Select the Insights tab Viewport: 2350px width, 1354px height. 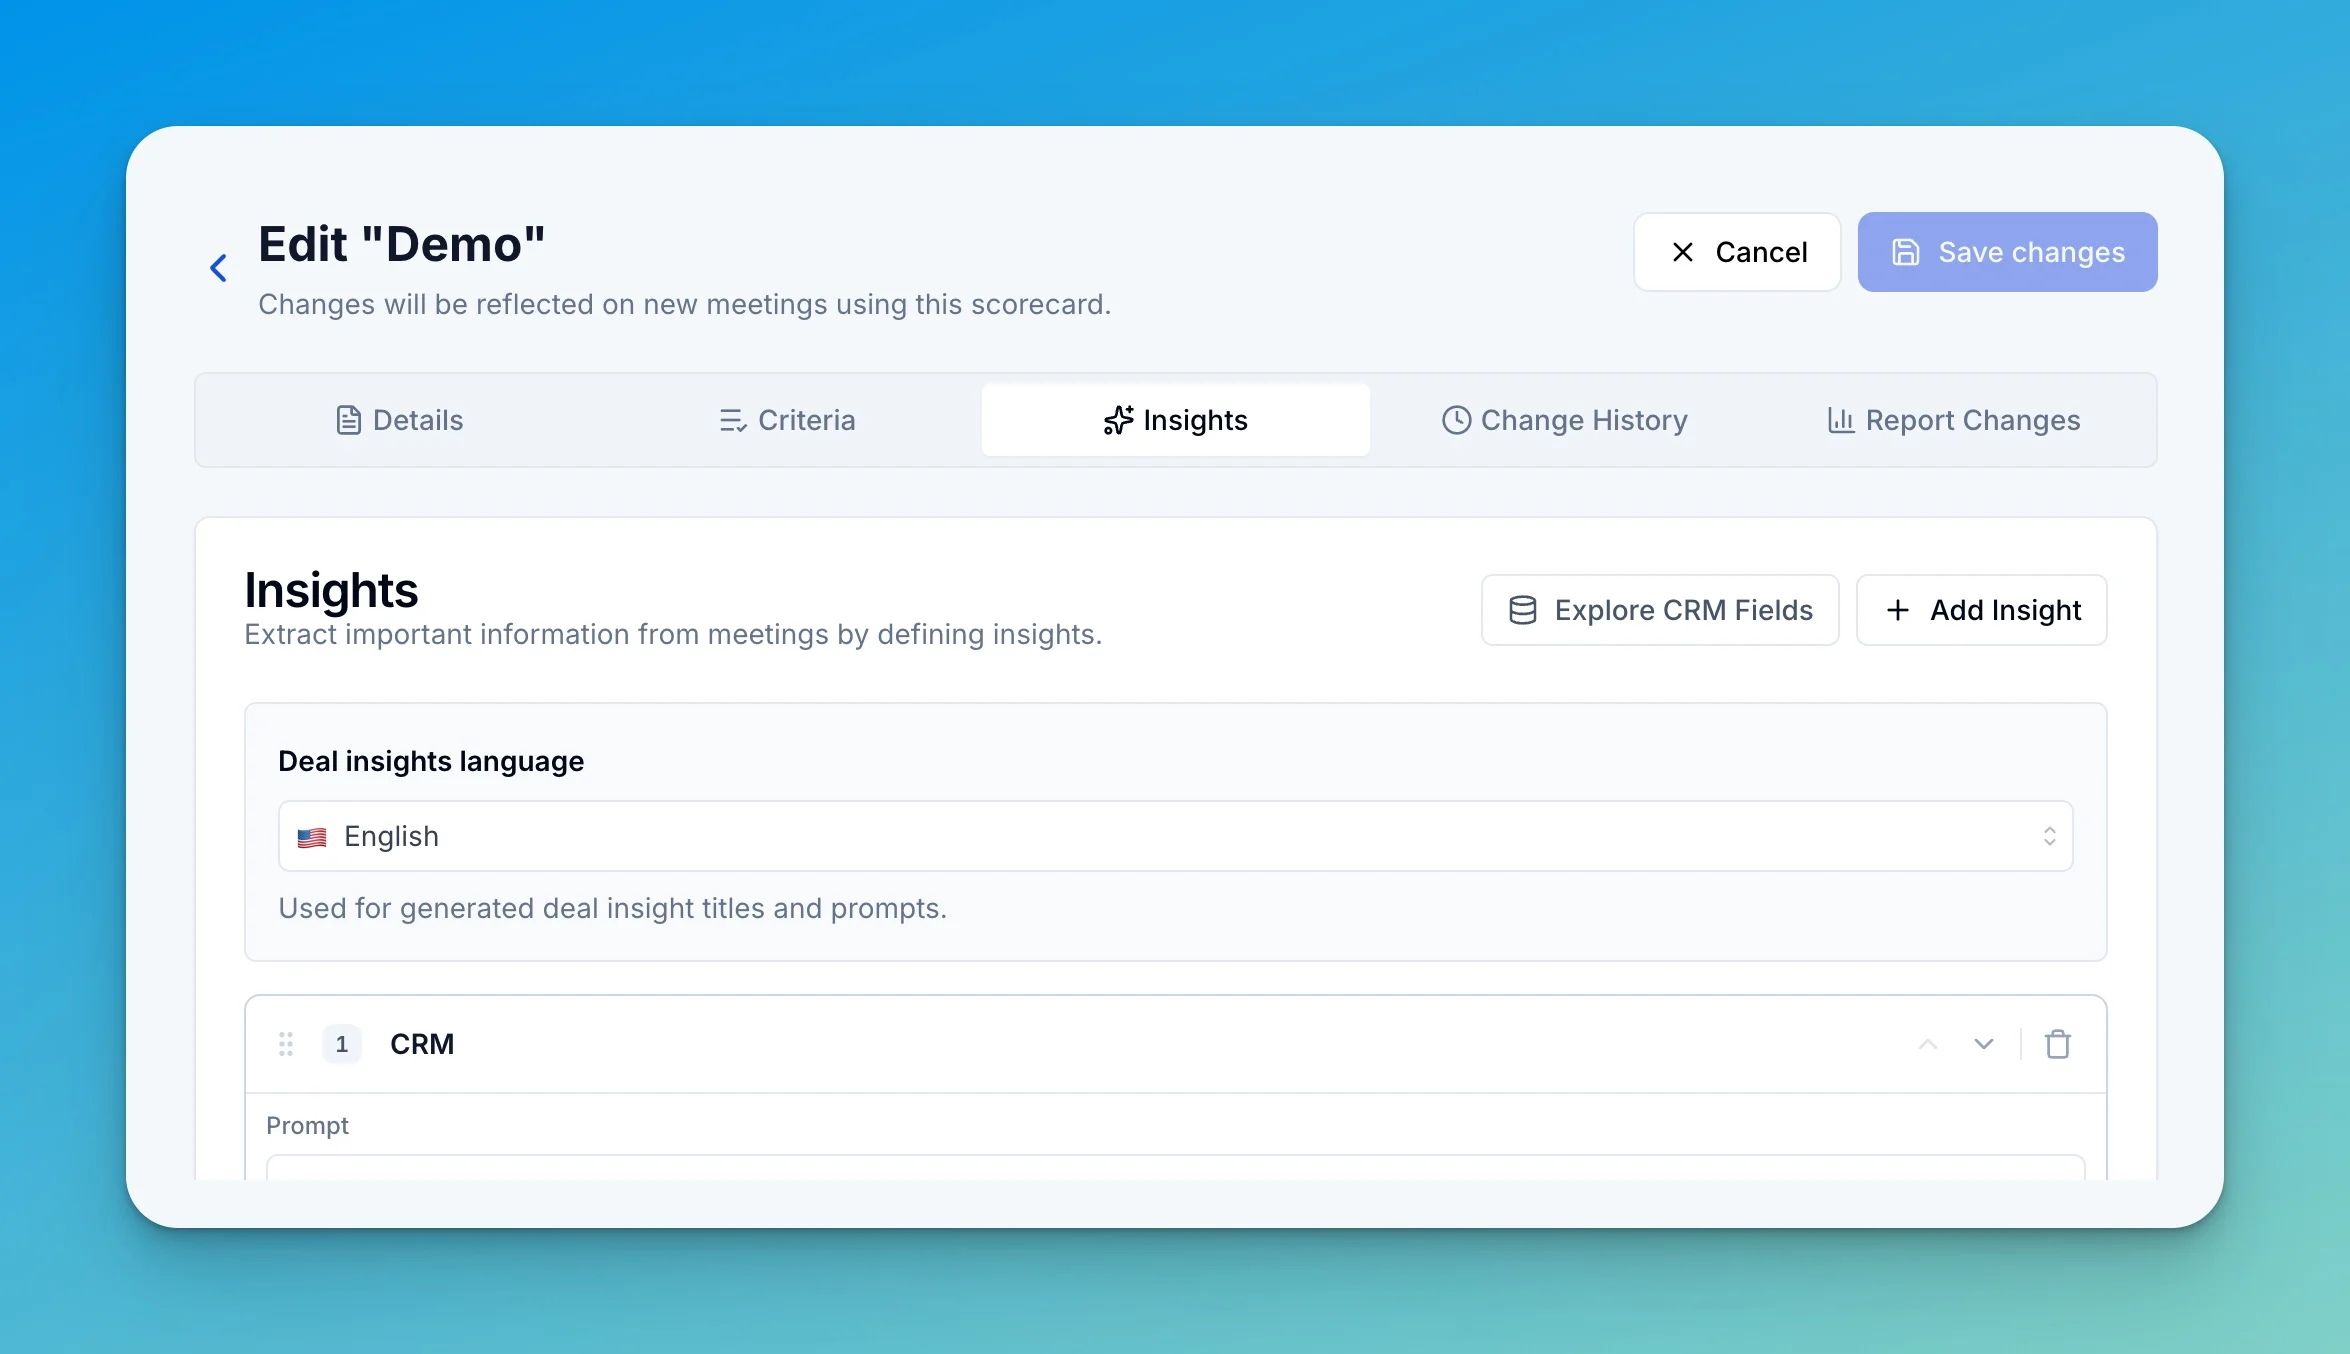[x=1175, y=420]
